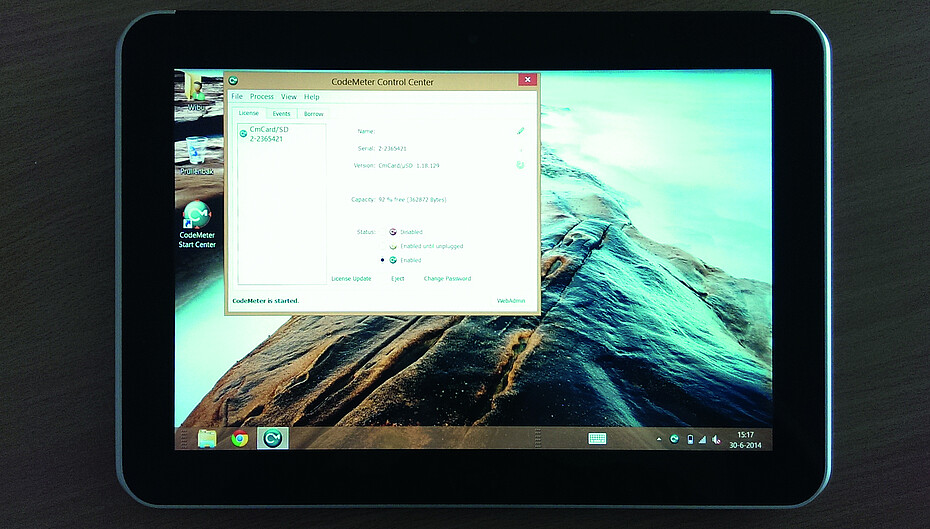The height and width of the screenshot is (529, 930).
Task: Click the firmware update icon beside Version
Action: (x=520, y=165)
